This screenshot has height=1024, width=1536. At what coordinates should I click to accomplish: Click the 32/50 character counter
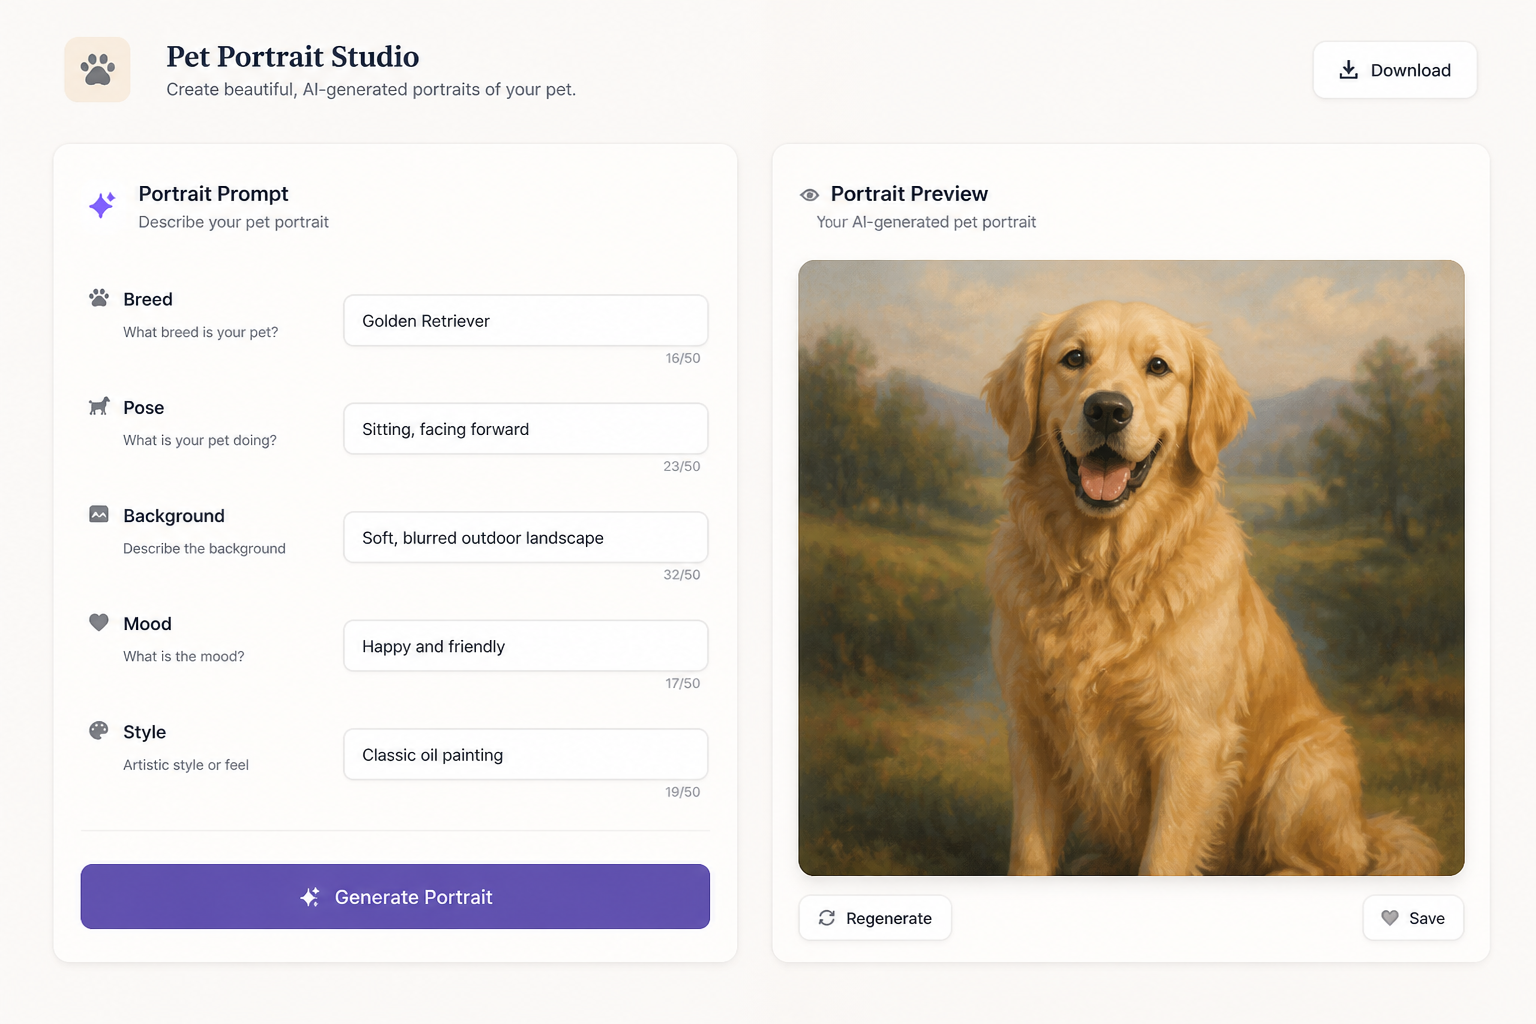(682, 575)
